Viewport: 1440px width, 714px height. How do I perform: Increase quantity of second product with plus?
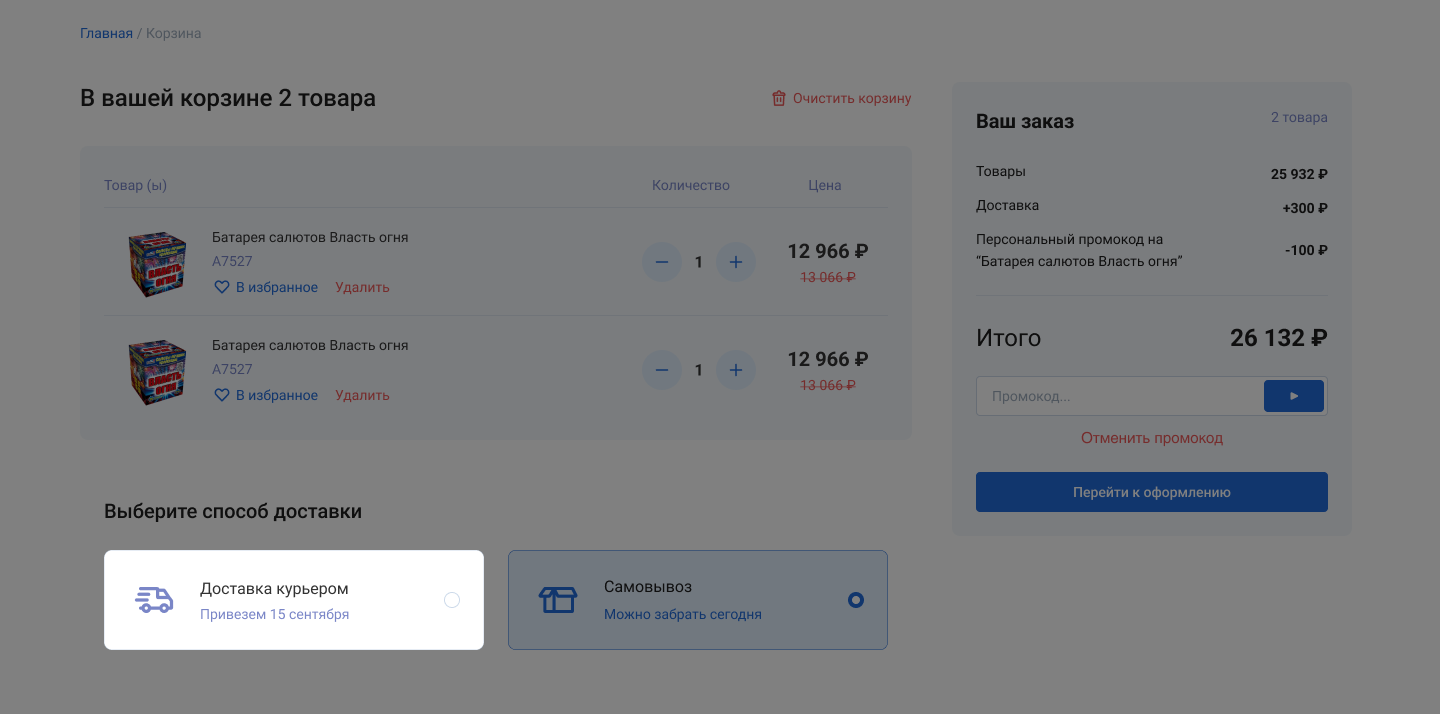click(736, 370)
